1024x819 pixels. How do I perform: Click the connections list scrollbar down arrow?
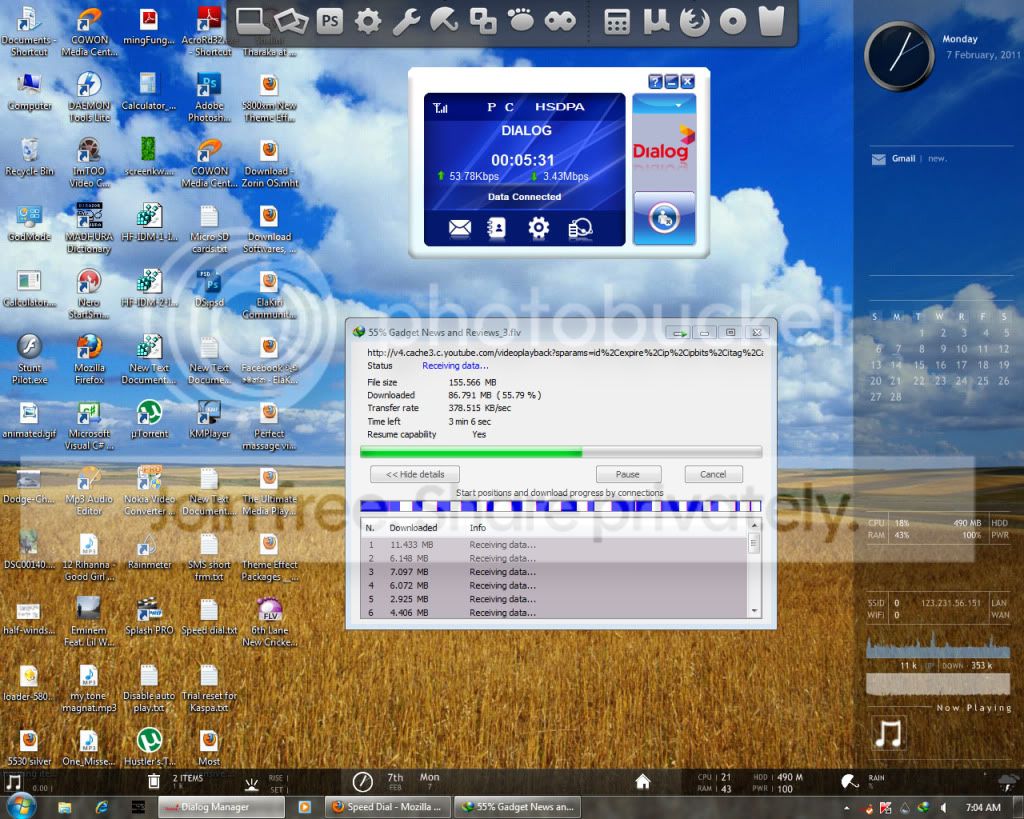[x=754, y=612]
